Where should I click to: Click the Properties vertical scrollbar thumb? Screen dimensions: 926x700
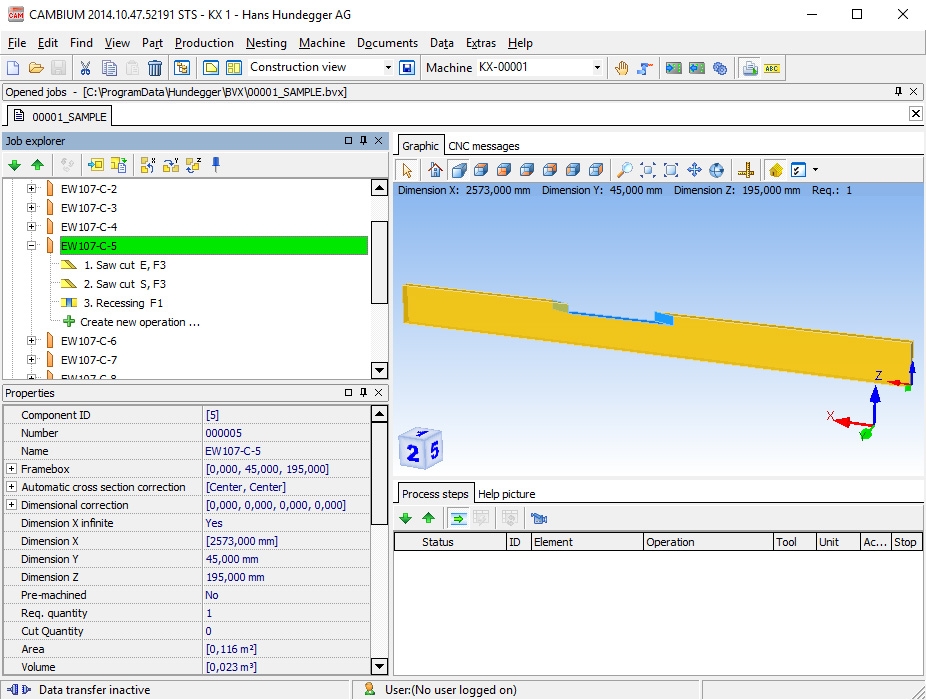click(379, 473)
